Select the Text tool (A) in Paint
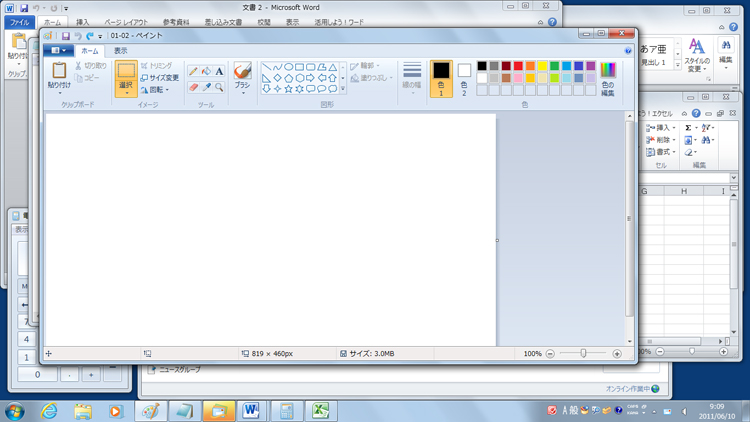This screenshot has height=422, width=750. 219,71
